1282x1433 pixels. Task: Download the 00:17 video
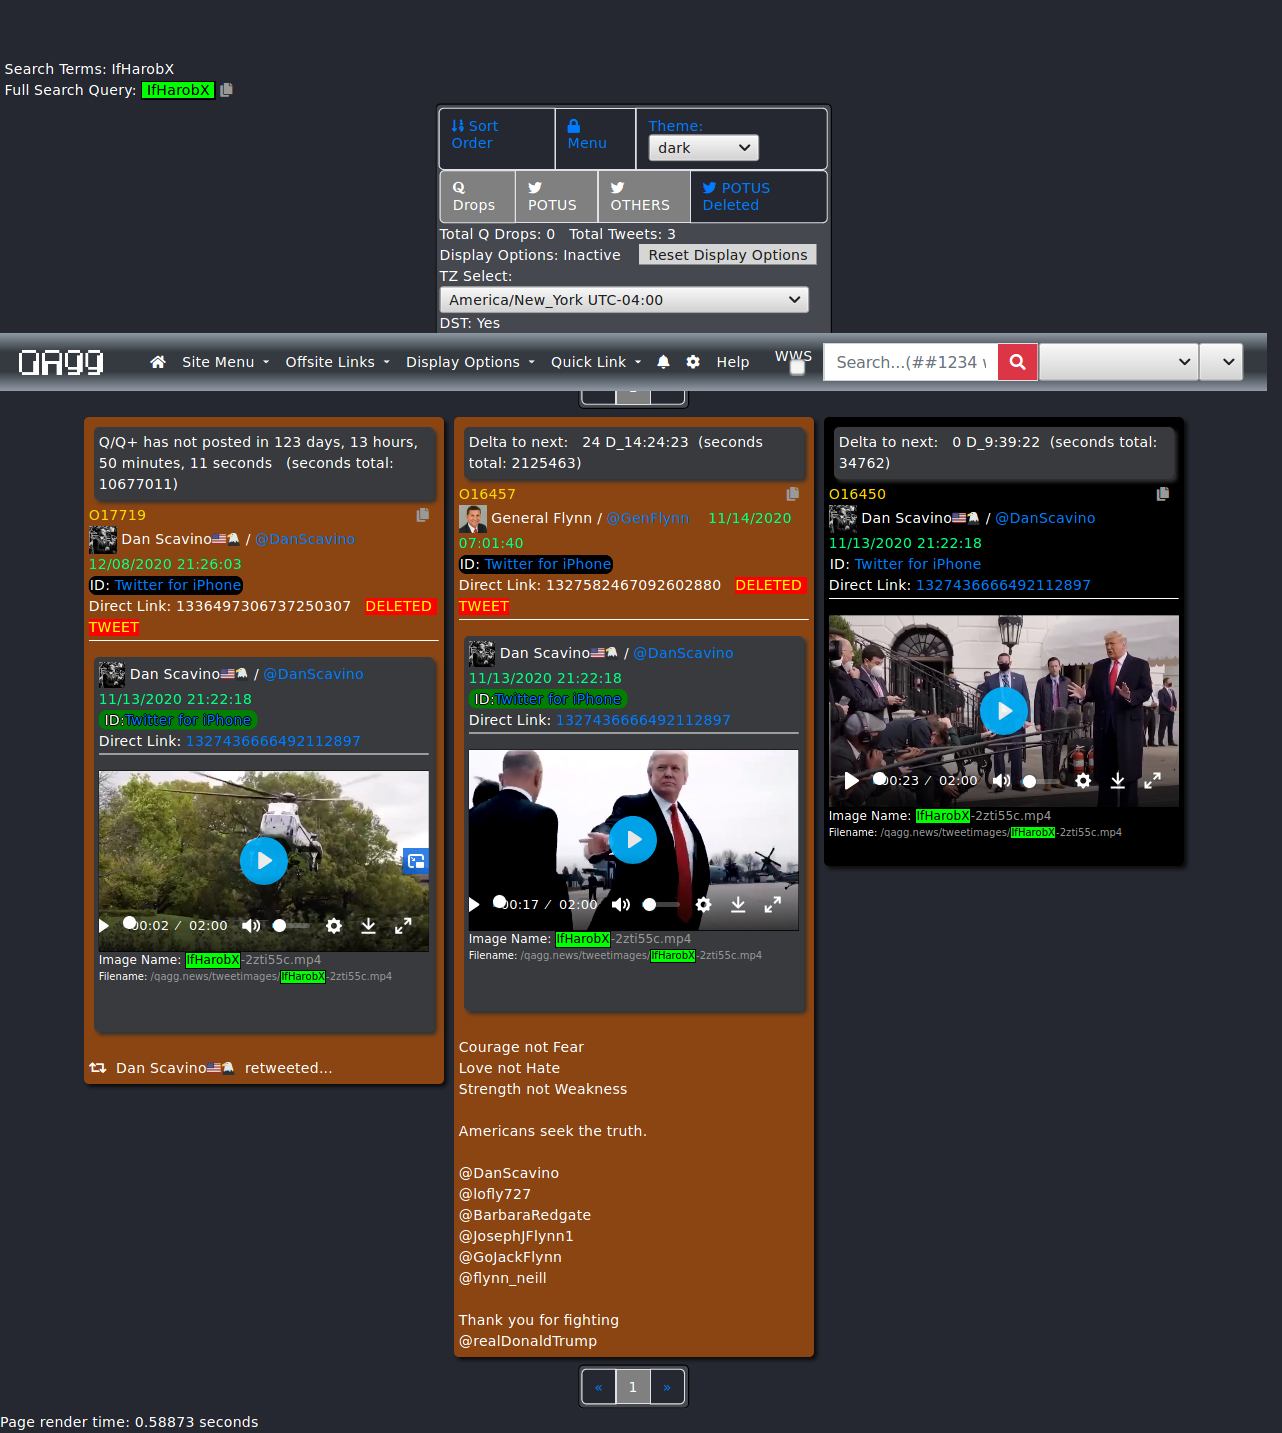pyautogui.click(x=738, y=905)
